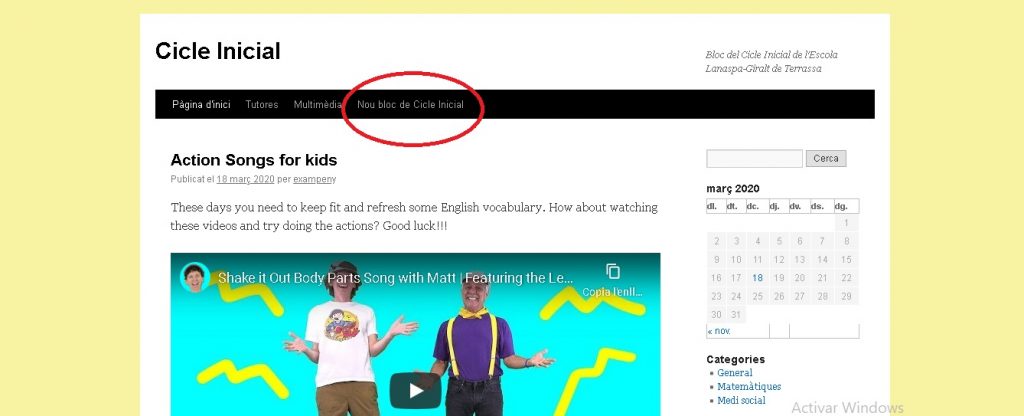Click the video title text
This screenshot has width=1024, height=416.
[396, 278]
